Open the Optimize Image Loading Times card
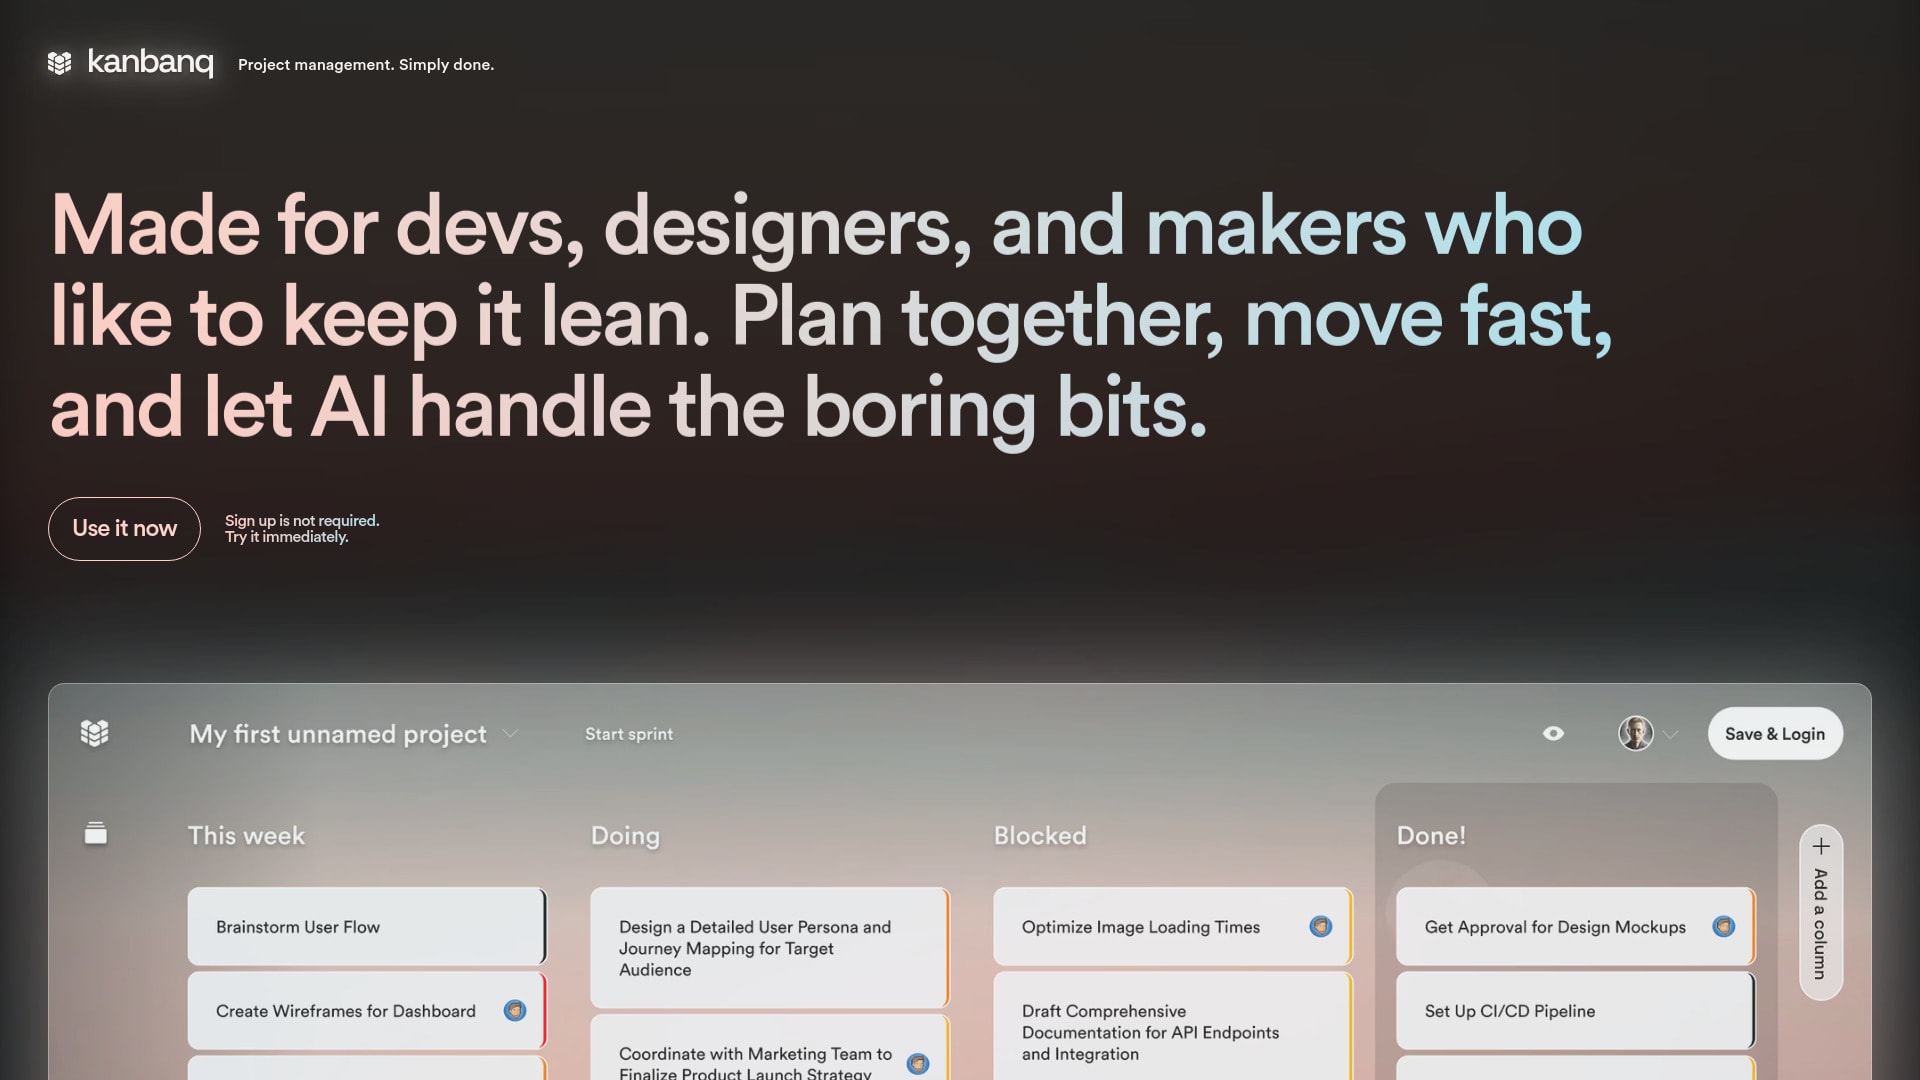 point(1173,926)
